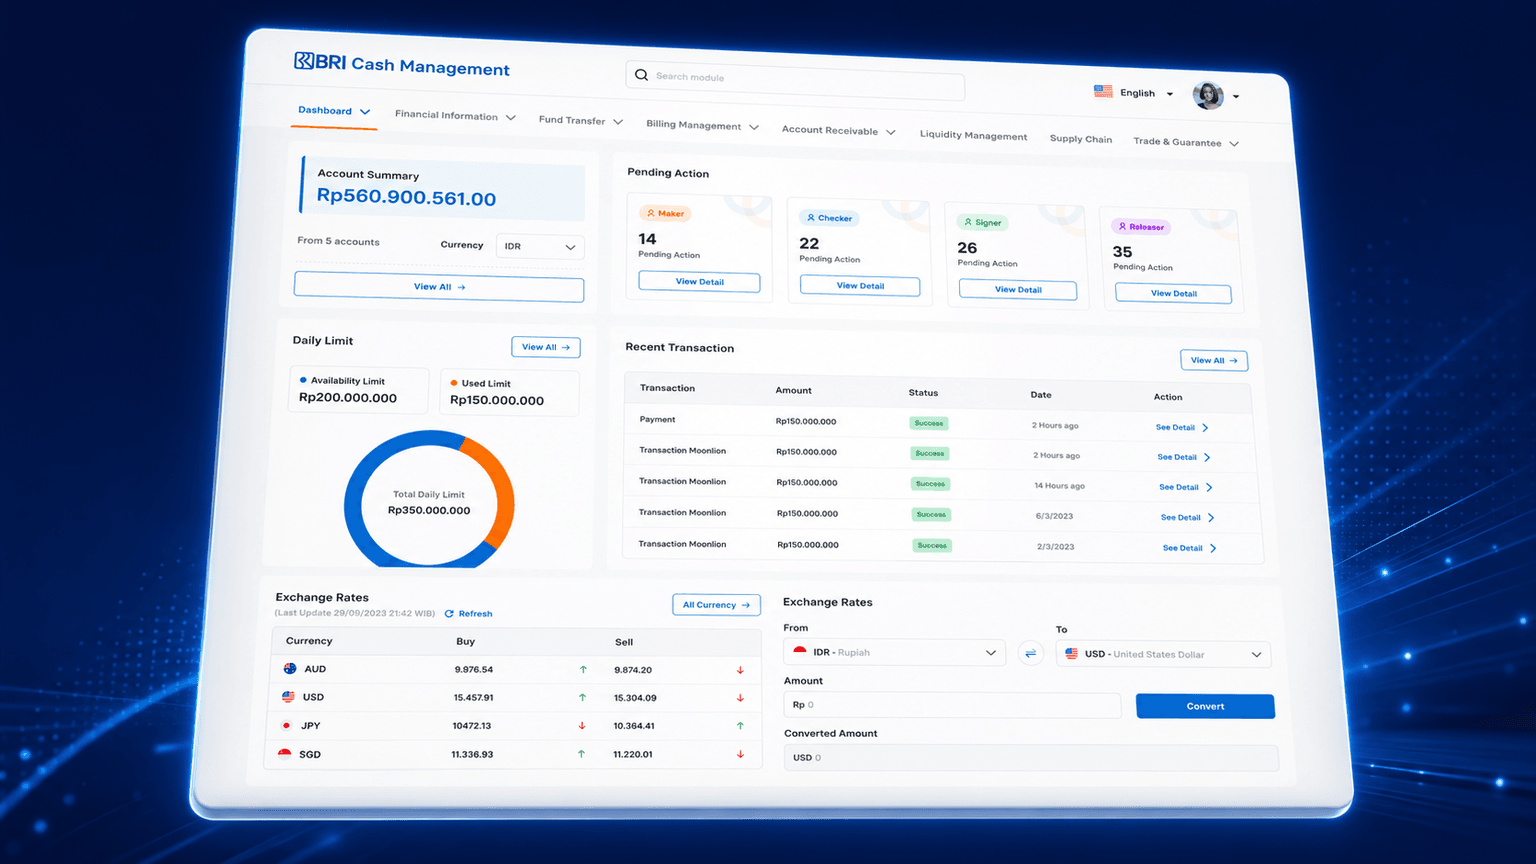Screen dimensions: 1536x864
Task: Click the Refresh exchange rates icon
Action: click(x=449, y=613)
